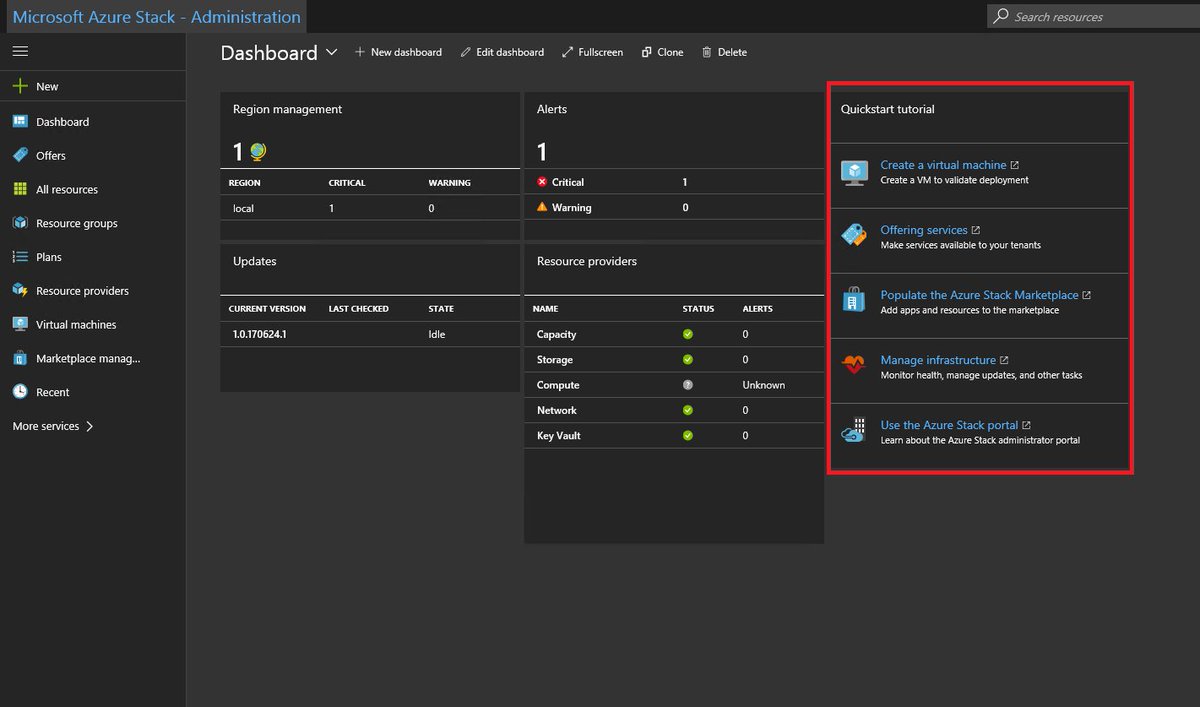
Task: Open the Offering services link
Action: click(x=924, y=230)
